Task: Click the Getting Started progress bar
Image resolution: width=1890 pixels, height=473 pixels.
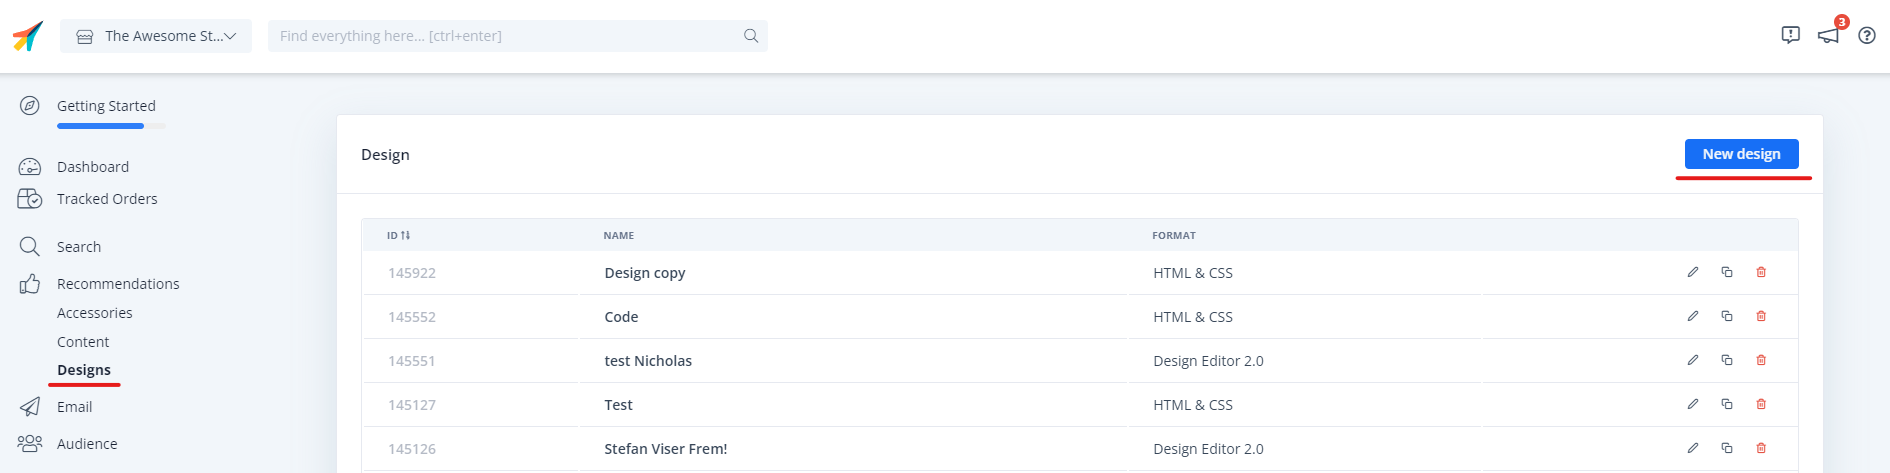Action: (x=111, y=126)
